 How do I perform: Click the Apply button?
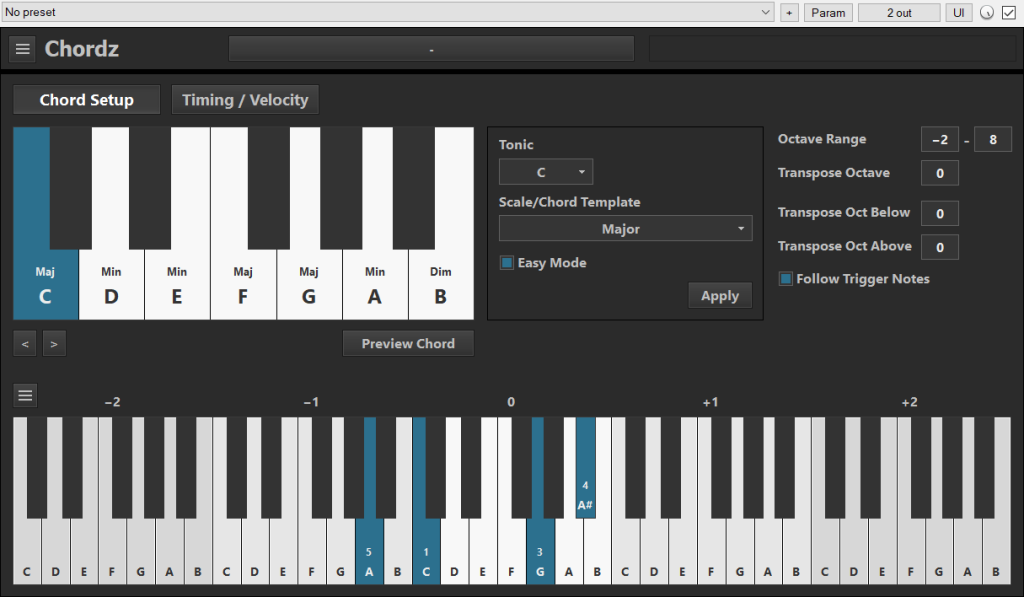pos(720,296)
